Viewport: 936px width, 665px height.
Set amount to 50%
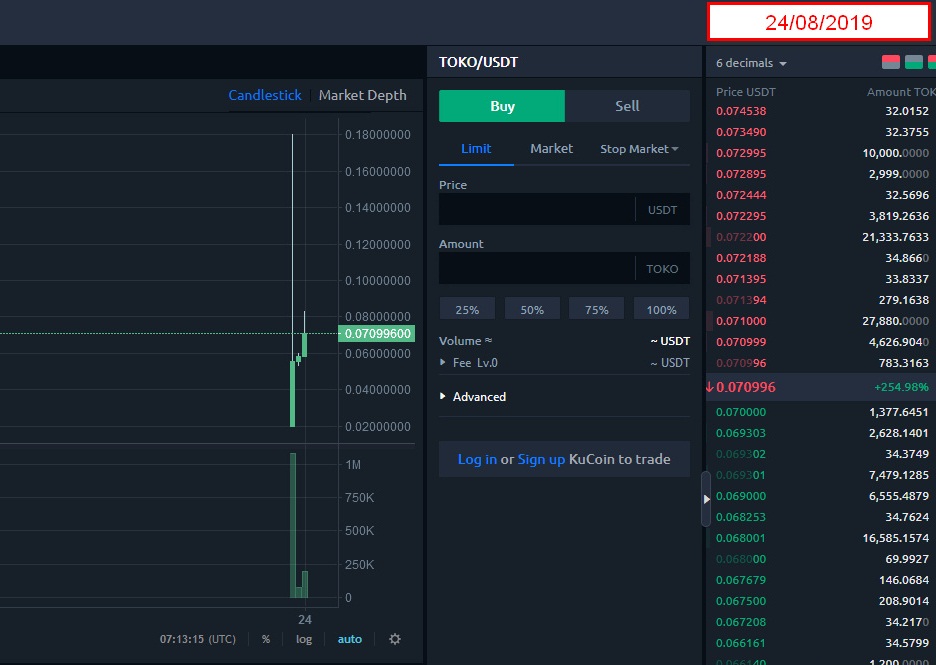click(x=532, y=309)
